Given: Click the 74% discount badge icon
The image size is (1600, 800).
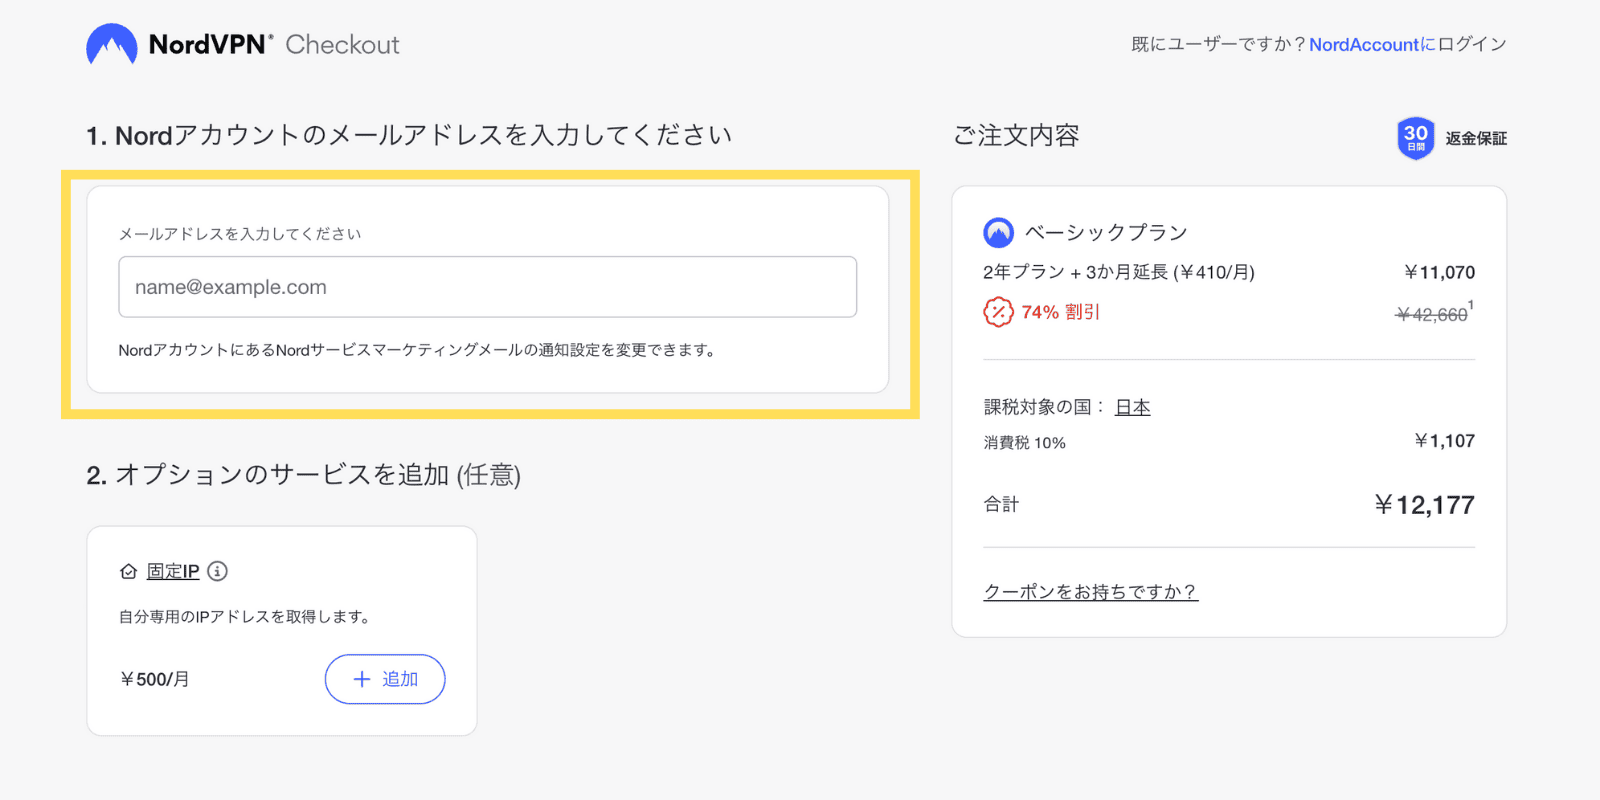Looking at the screenshot, I should (x=998, y=312).
